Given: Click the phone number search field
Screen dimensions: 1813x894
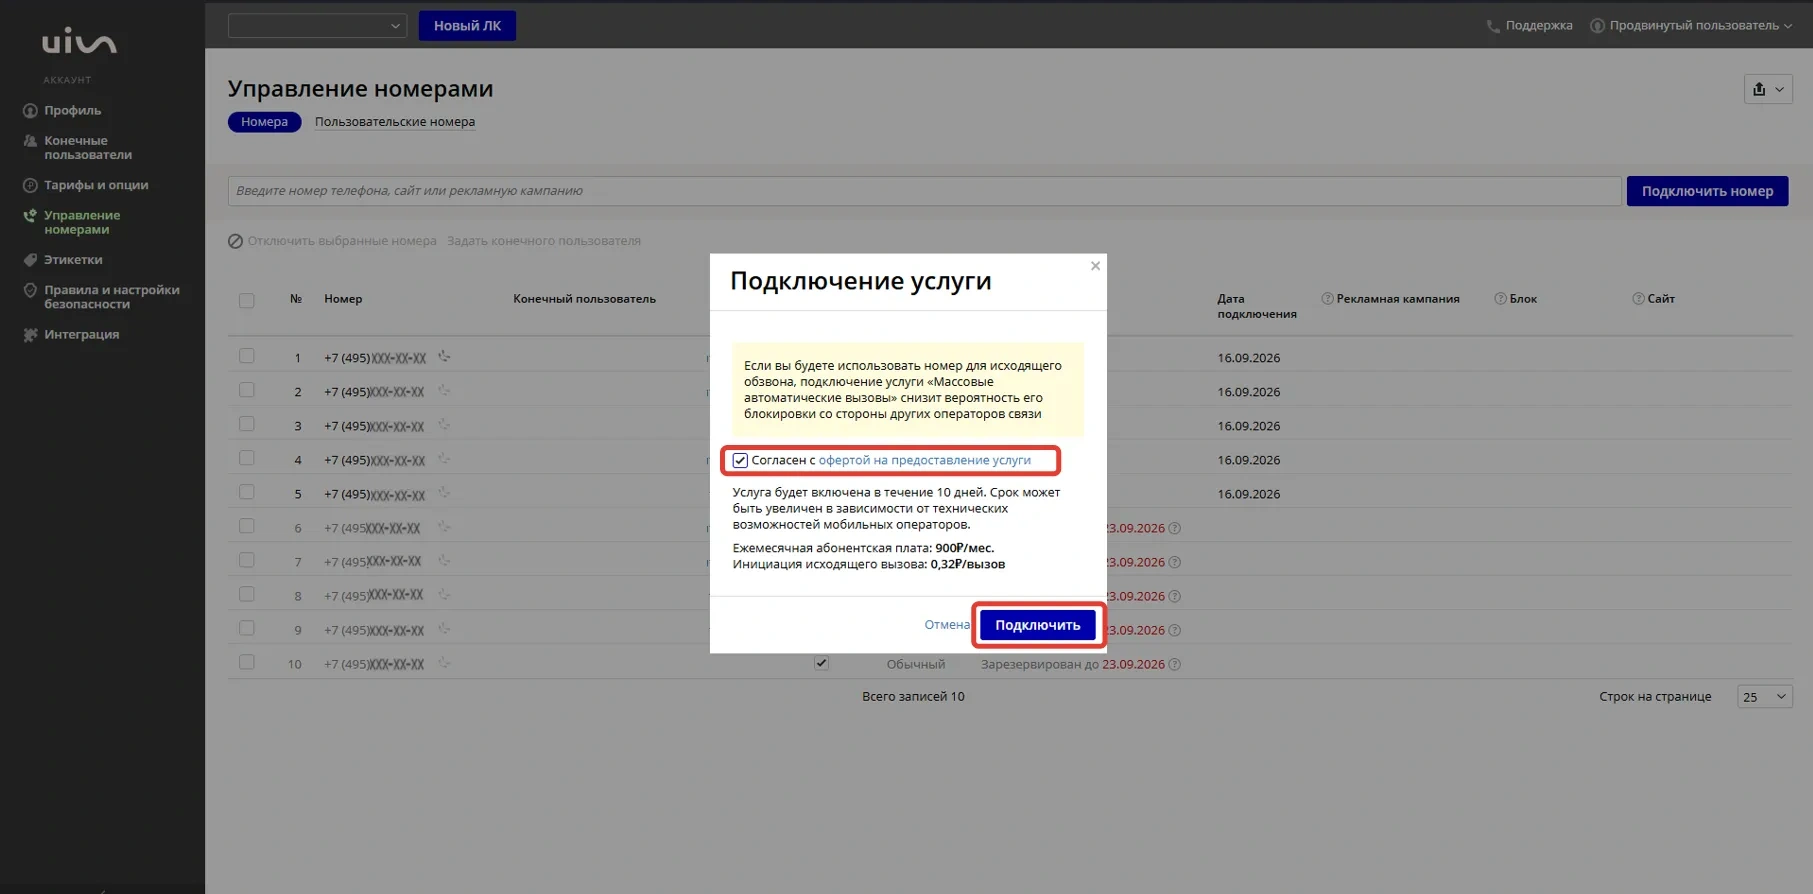Looking at the screenshot, I should click(x=924, y=191).
